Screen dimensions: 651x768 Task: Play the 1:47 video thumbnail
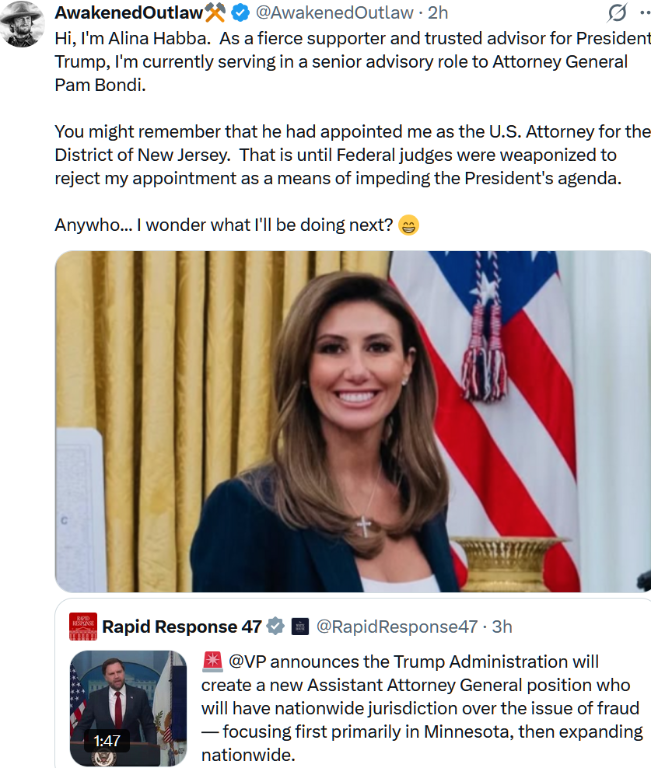tap(128, 708)
